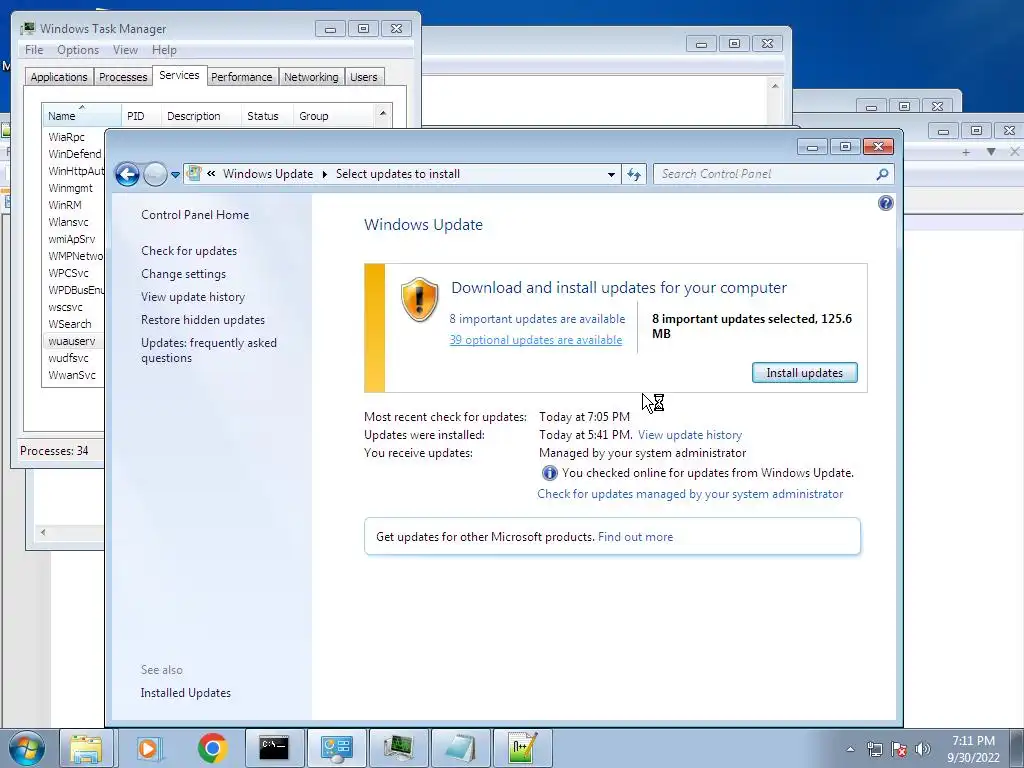The image size is (1024, 768).
Task: Click services list scroll-up arrow
Action: pyautogui.click(x=383, y=114)
